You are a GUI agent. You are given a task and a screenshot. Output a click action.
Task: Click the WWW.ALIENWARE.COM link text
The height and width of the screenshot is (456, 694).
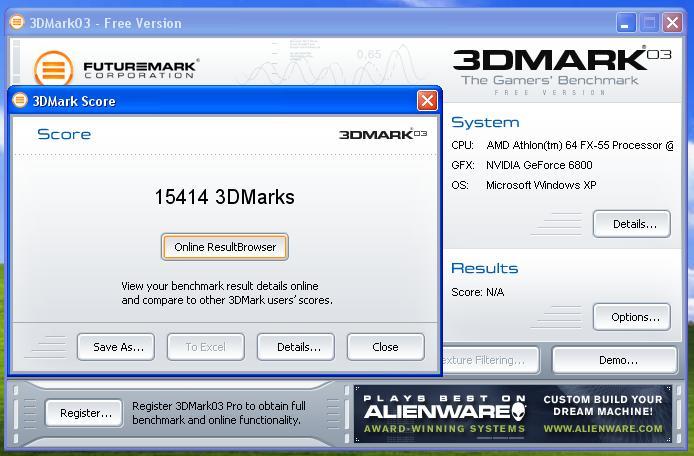603,429
